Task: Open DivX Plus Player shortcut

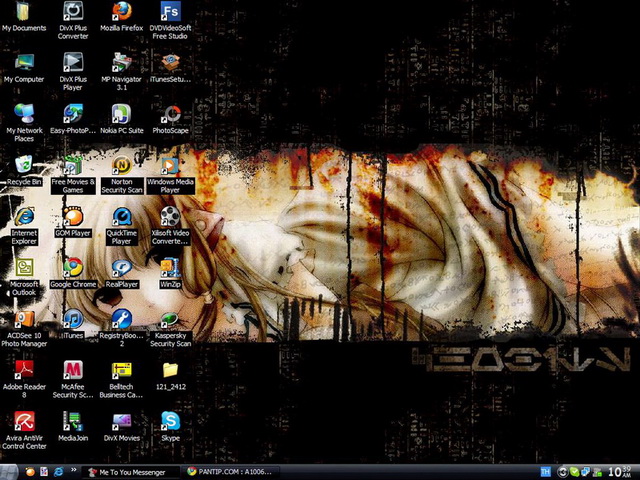Action: (73, 62)
